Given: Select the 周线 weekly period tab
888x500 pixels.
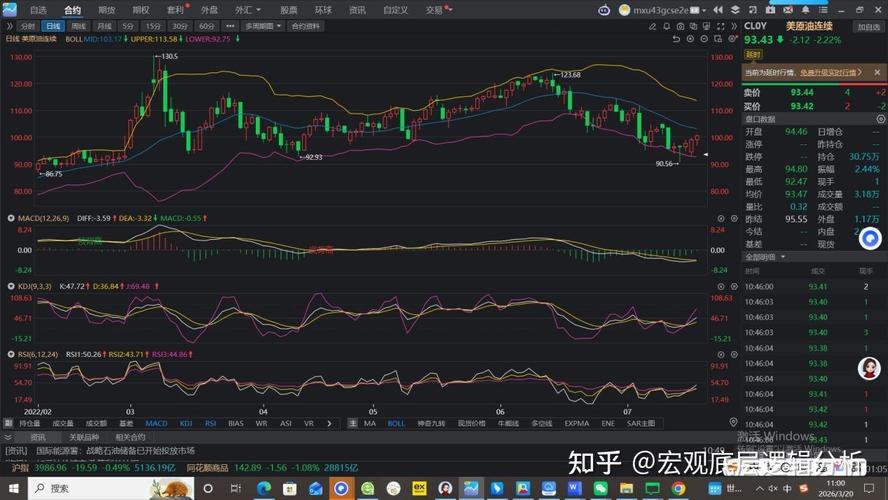Looking at the screenshot, I should 79,26.
